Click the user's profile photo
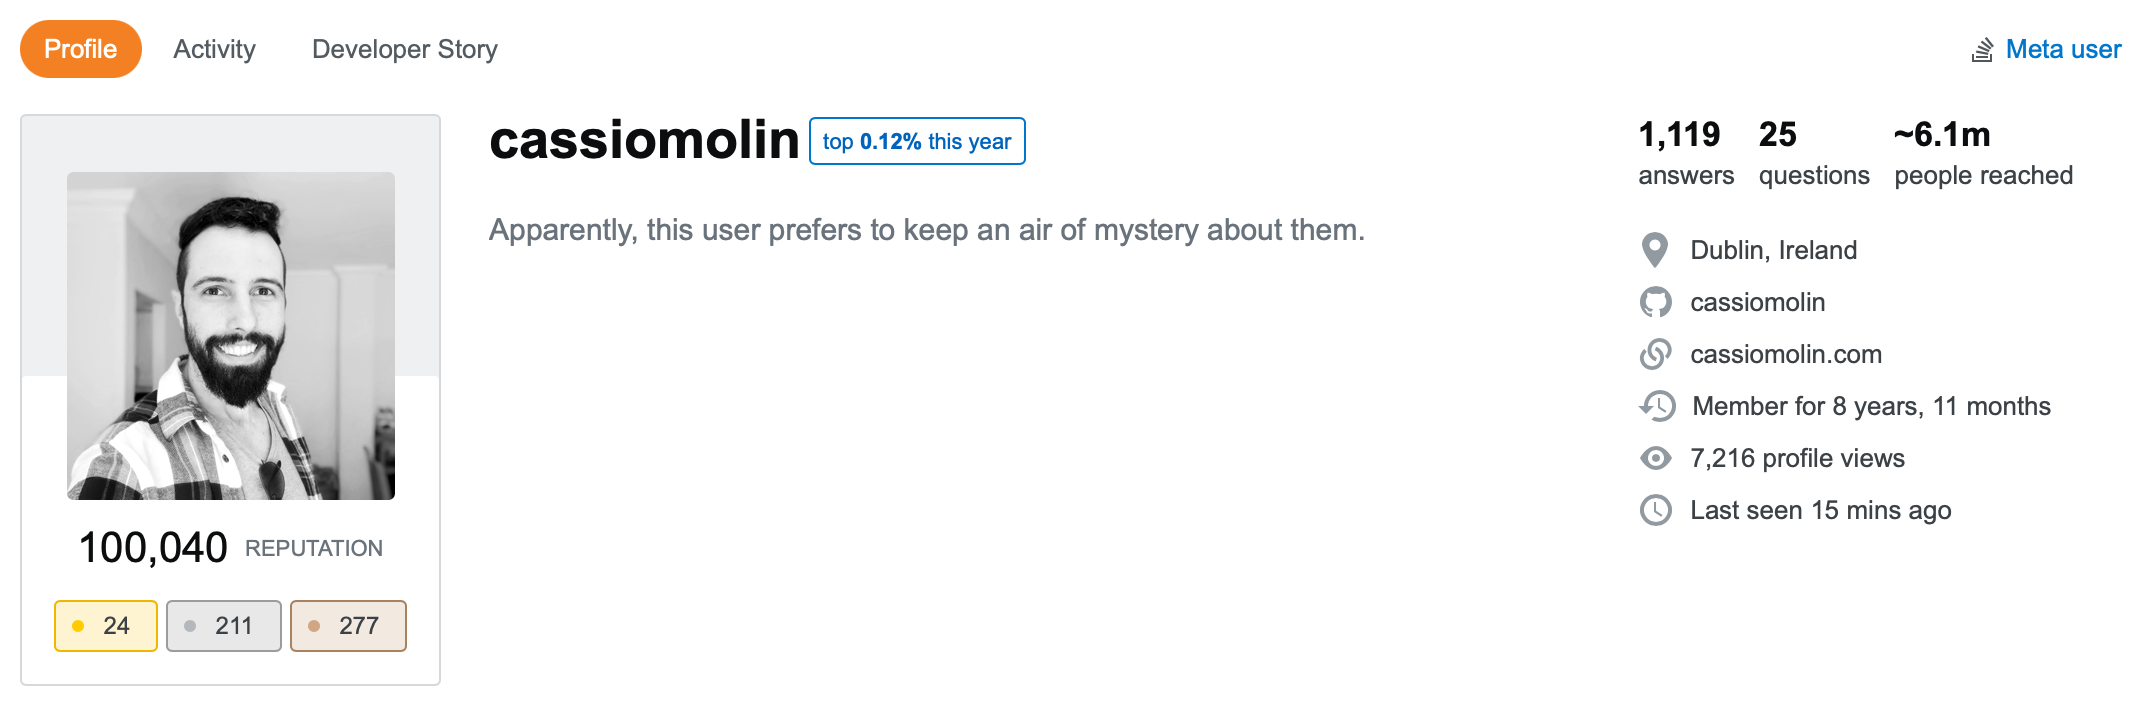The height and width of the screenshot is (704, 2152). (231, 336)
